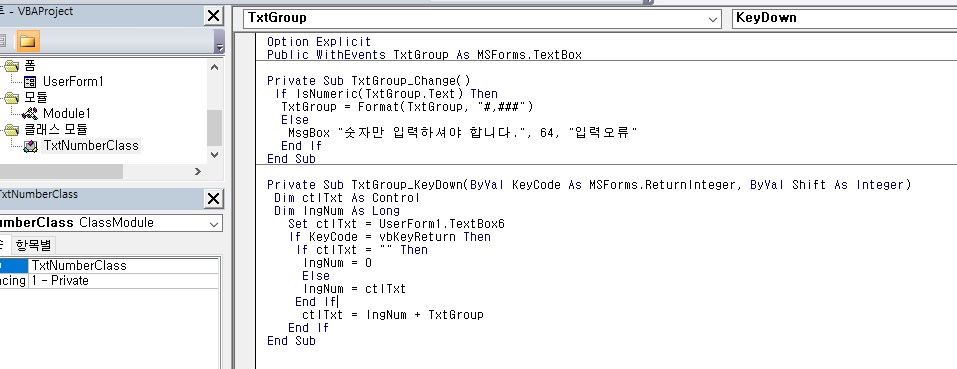
Task: Open the ClassModule object dropdown in properties
Action: pos(214,224)
